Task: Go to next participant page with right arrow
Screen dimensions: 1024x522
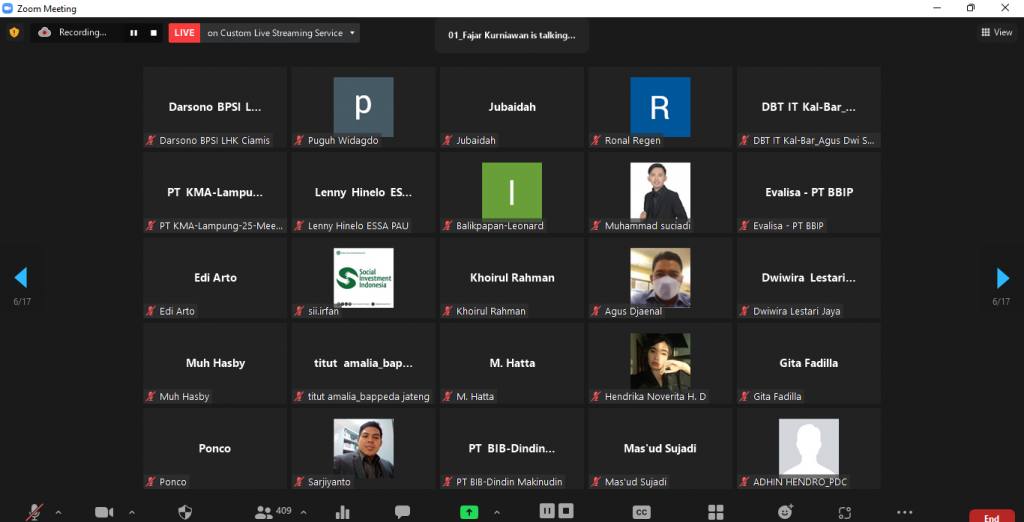Action: pos(1002,278)
